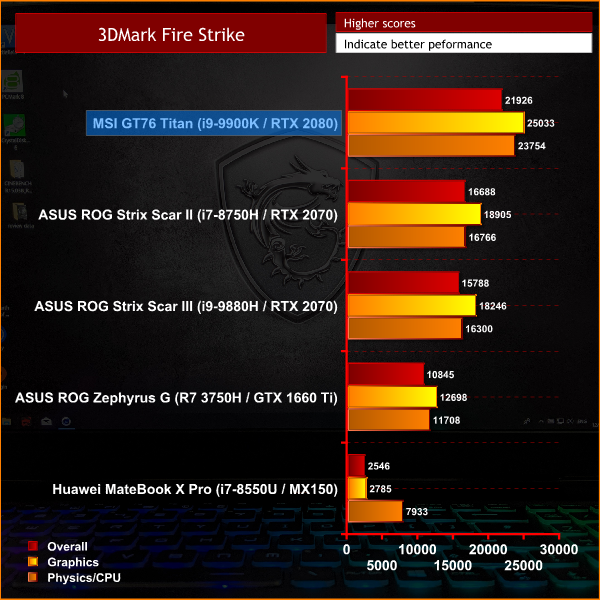Click the Strix Scar III Physics/CPU bar
Viewport: 600px width, 600px height.
(x=406, y=328)
